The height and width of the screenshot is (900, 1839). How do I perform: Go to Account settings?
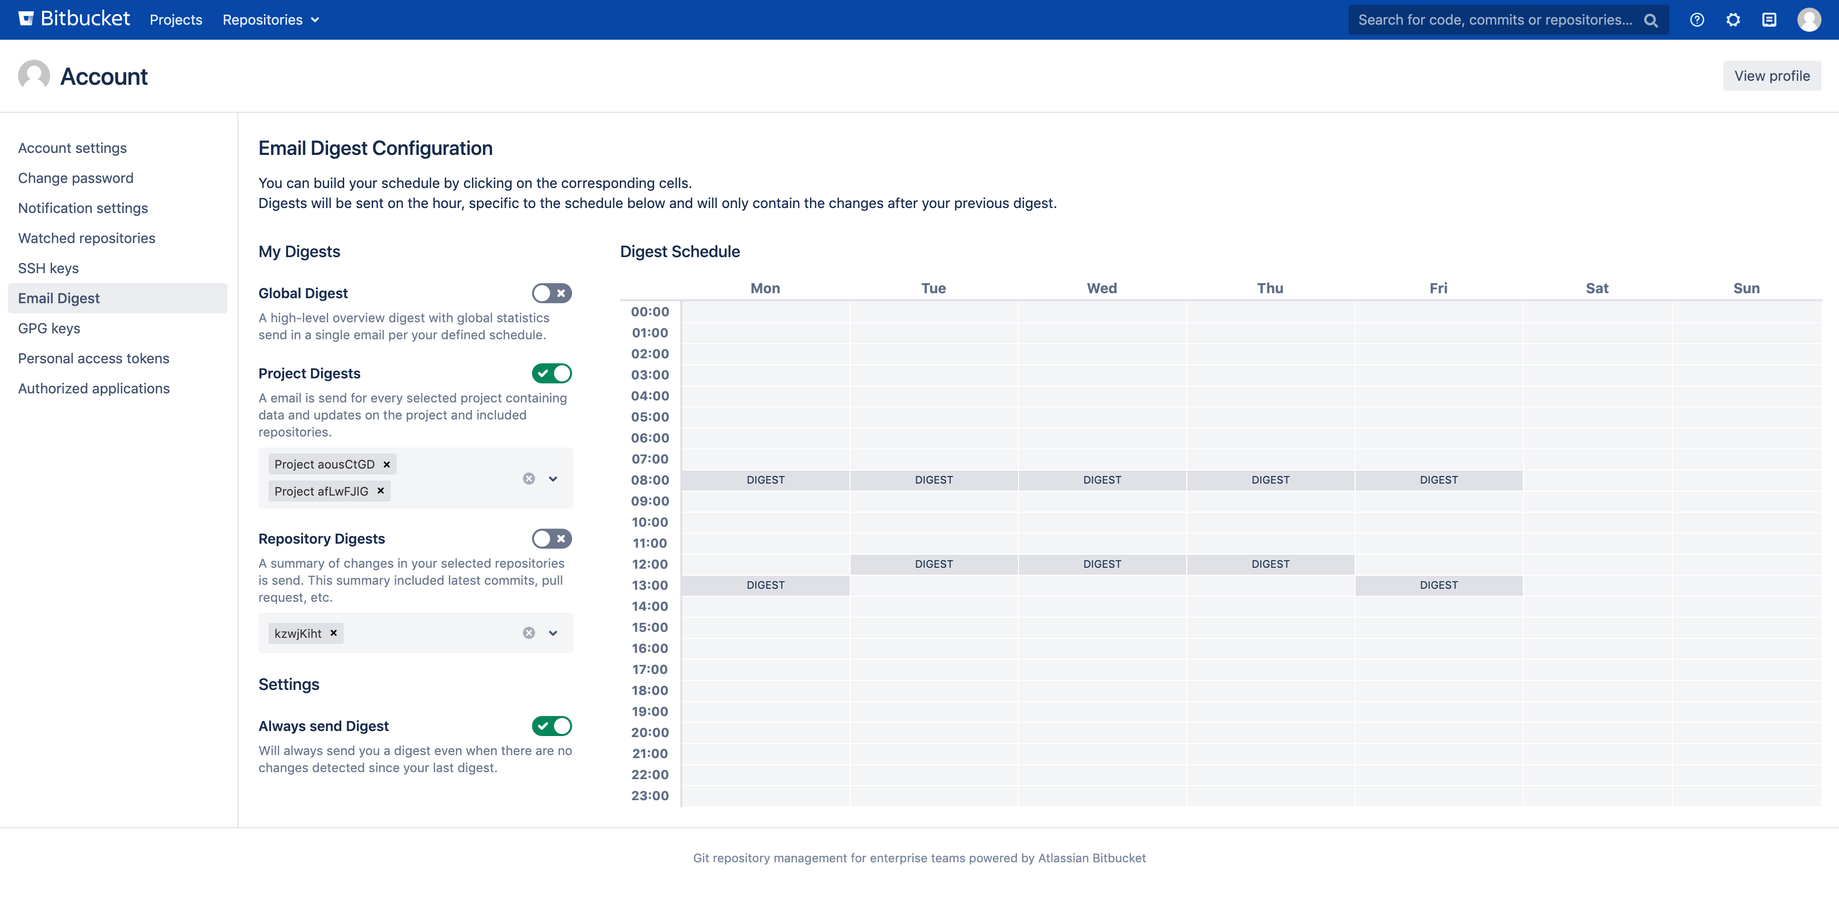72,148
